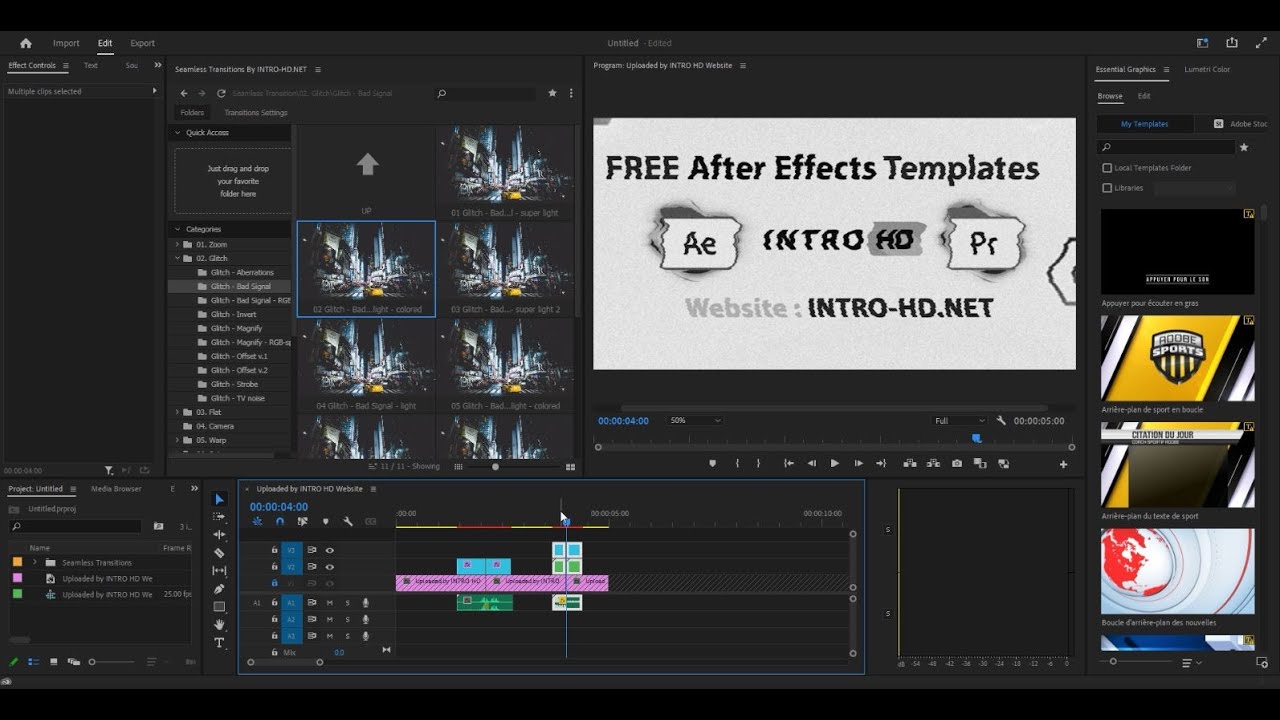Mute audio track A1
Image resolution: width=1280 pixels, height=720 pixels.
pyautogui.click(x=329, y=603)
